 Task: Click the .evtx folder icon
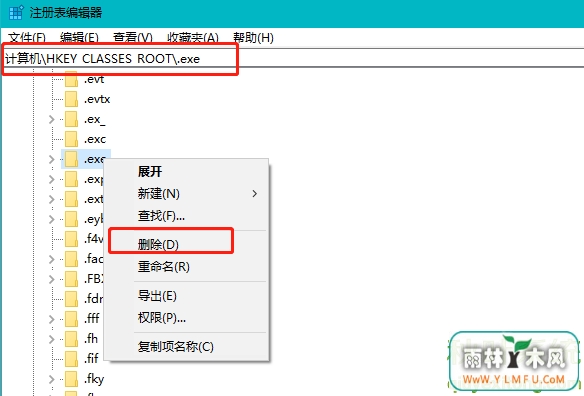click(x=71, y=99)
